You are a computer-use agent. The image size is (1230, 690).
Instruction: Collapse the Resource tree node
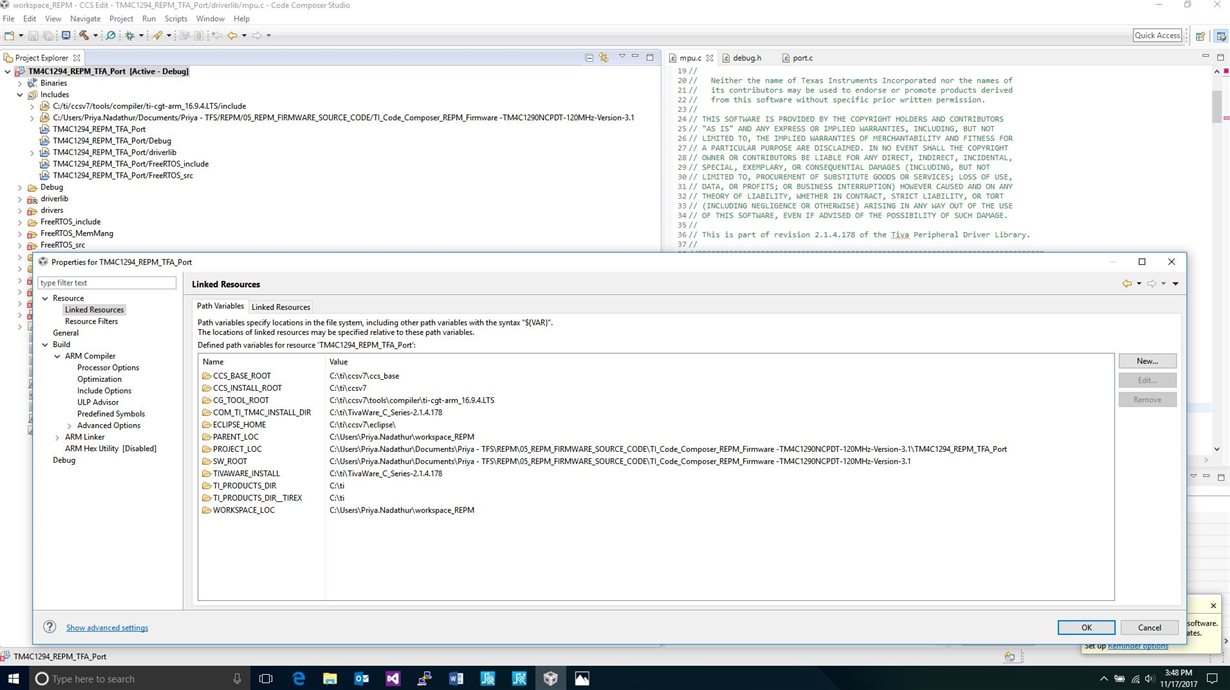click(45, 298)
